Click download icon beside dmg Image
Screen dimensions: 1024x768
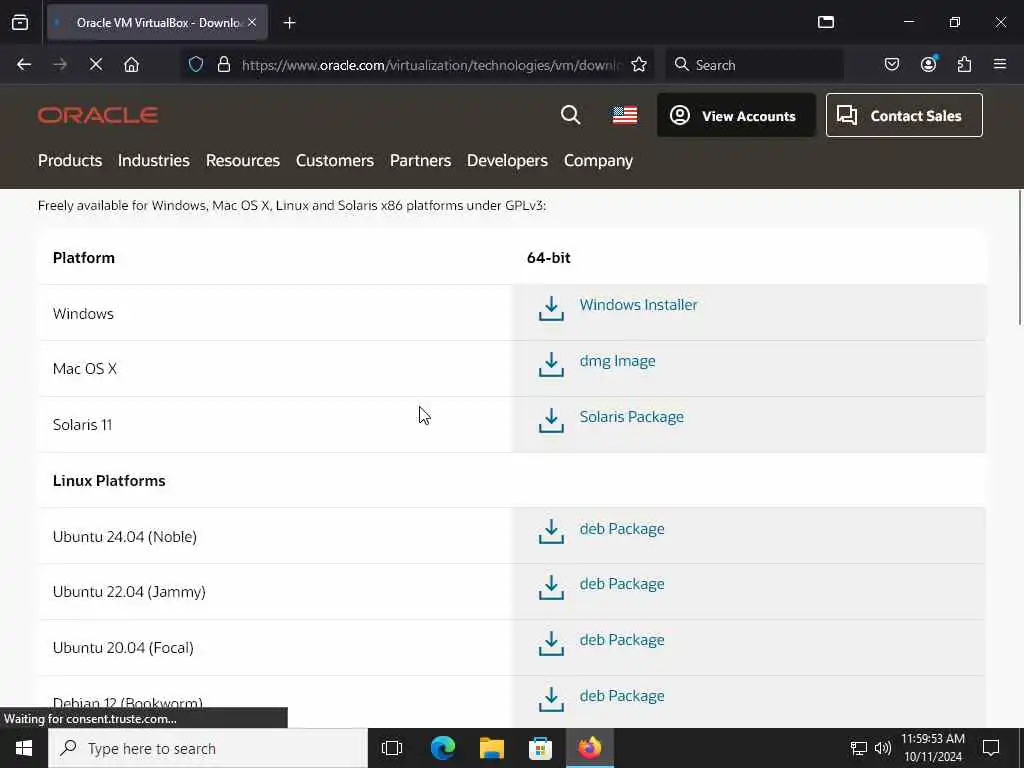point(551,365)
